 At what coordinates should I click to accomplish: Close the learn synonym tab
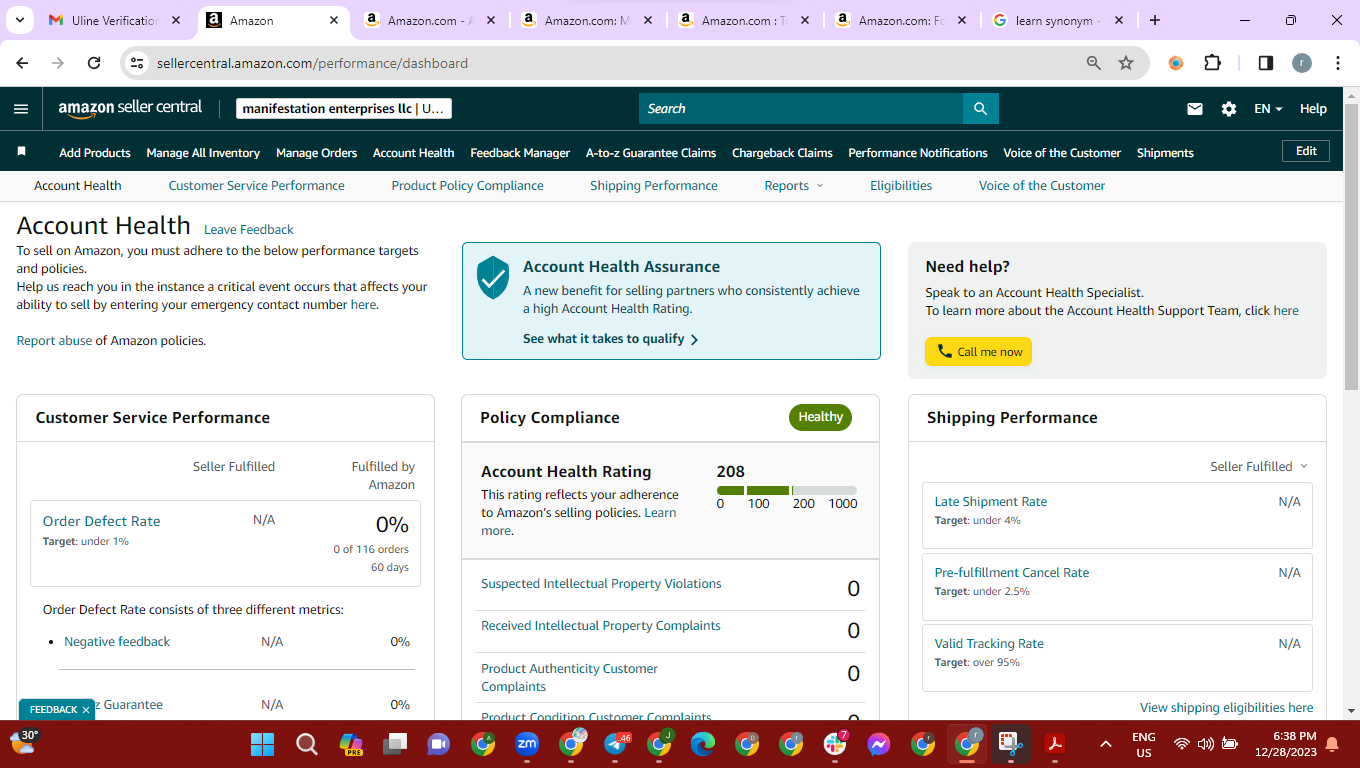click(1119, 20)
